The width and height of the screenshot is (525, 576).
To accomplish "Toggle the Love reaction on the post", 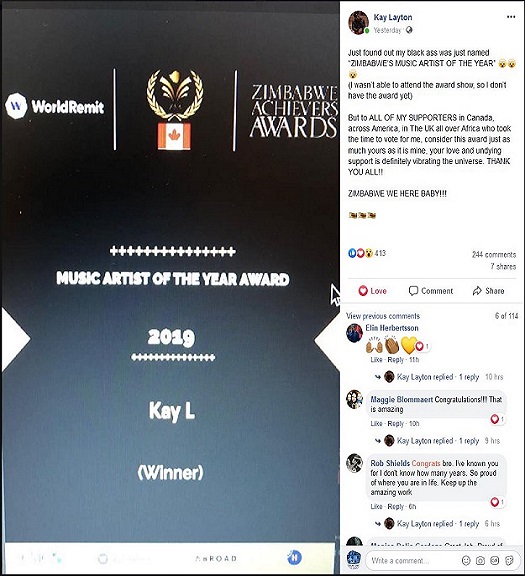I will click(x=372, y=291).
